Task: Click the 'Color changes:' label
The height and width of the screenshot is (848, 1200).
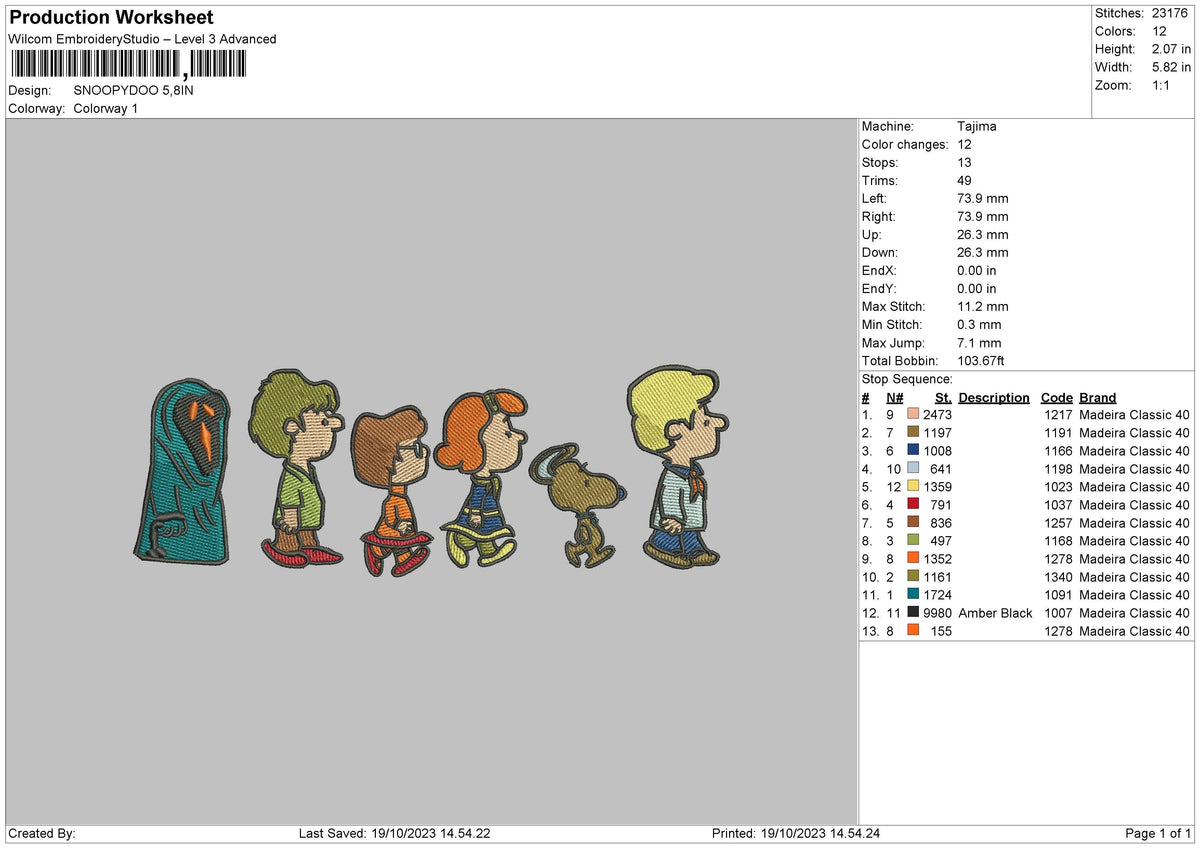Action: (x=905, y=144)
